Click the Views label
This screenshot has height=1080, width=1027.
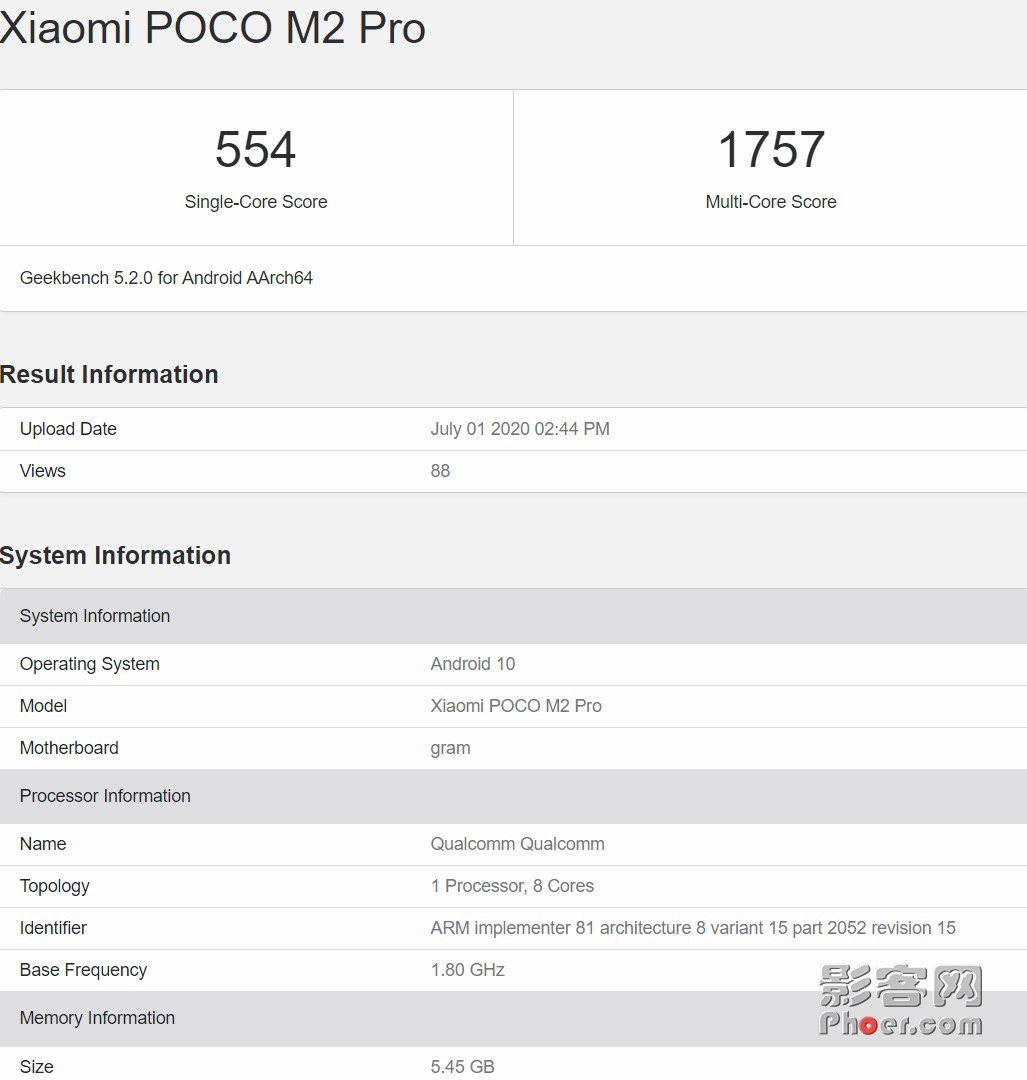coord(43,470)
